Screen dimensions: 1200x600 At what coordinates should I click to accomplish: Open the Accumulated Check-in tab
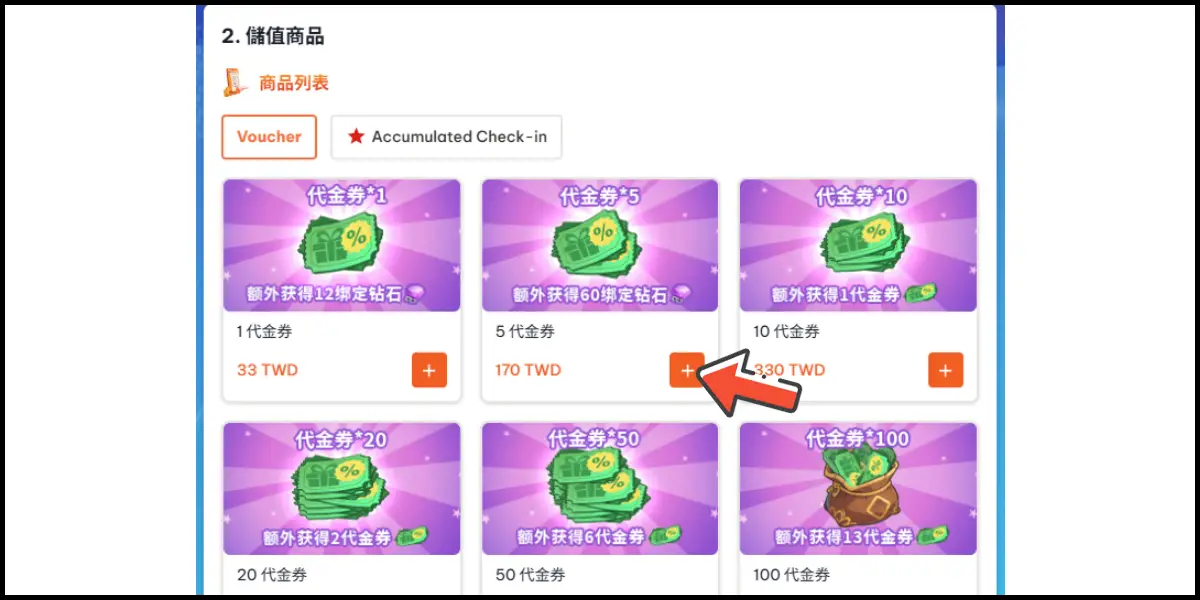(447, 137)
